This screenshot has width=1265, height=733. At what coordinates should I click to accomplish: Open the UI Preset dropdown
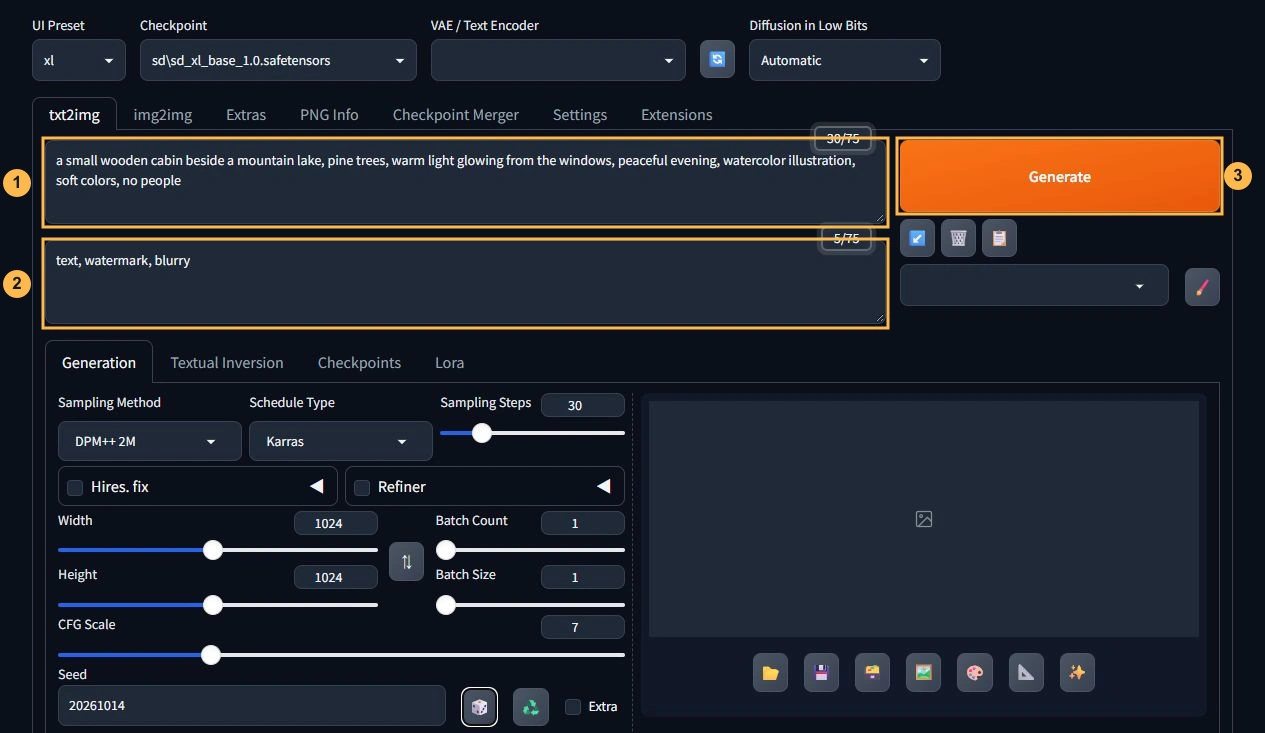tap(79, 60)
